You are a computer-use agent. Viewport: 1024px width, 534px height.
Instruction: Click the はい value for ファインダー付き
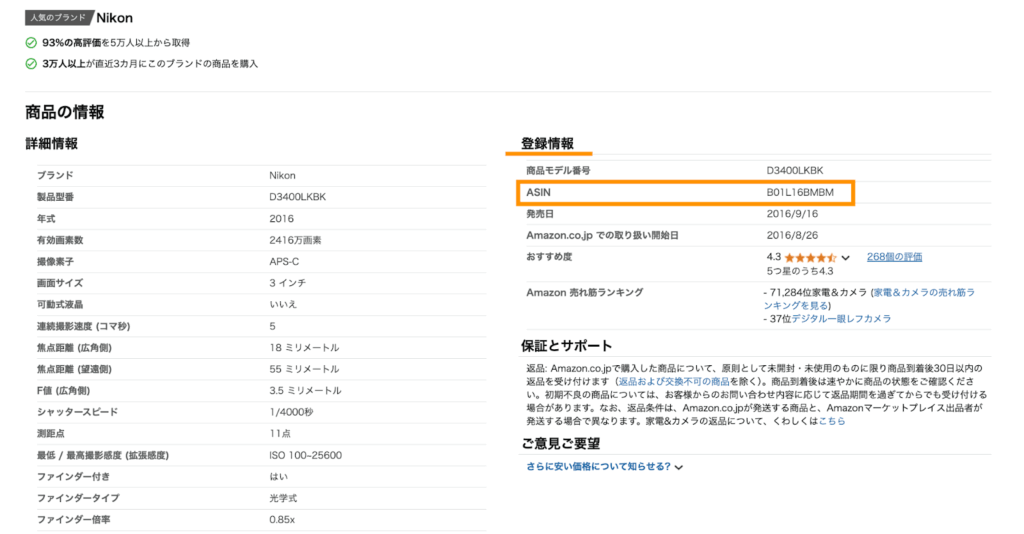click(x=278, y=477)
